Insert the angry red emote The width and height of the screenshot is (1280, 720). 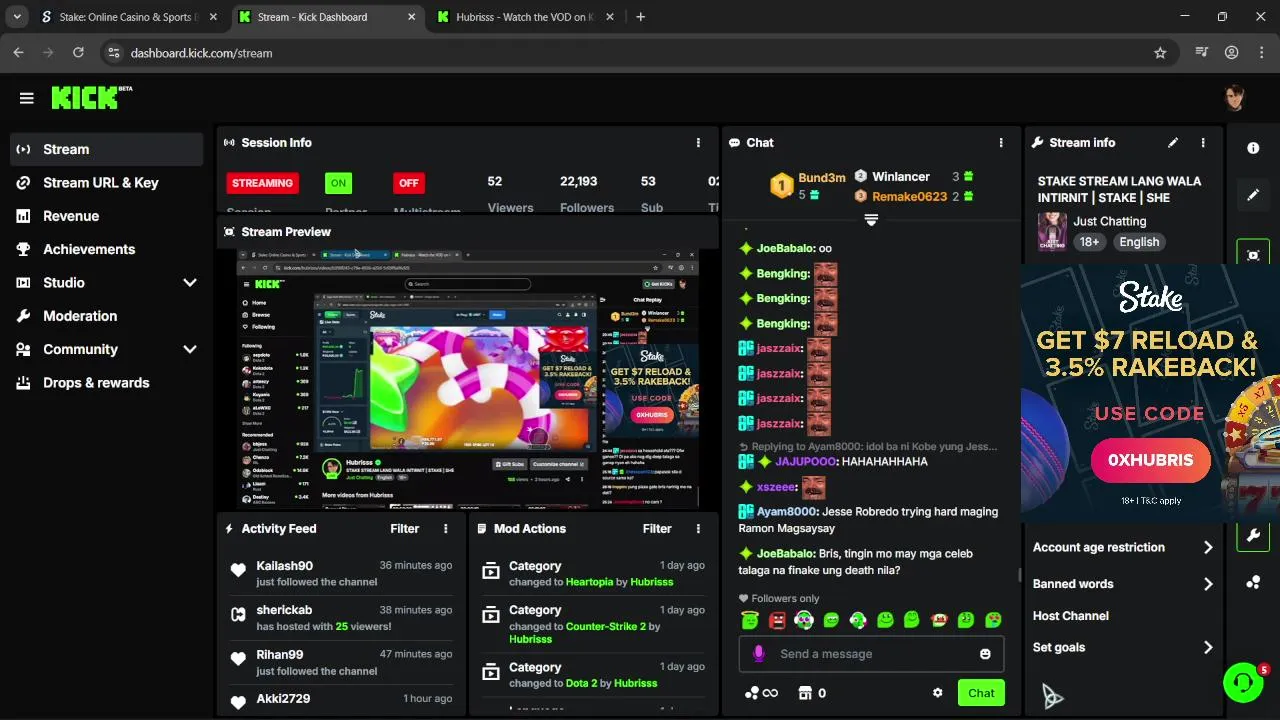click(777, 621)
